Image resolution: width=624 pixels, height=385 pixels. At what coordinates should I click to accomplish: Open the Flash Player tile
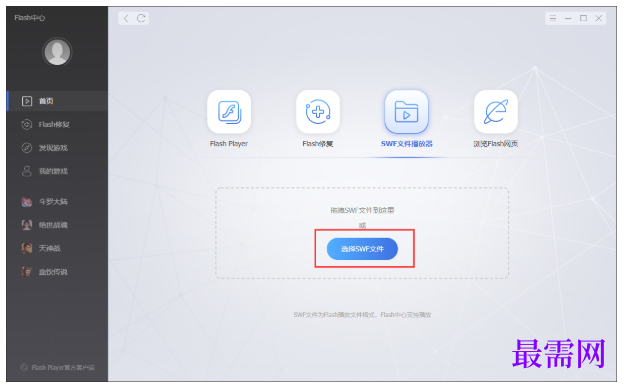click(229, 111)
